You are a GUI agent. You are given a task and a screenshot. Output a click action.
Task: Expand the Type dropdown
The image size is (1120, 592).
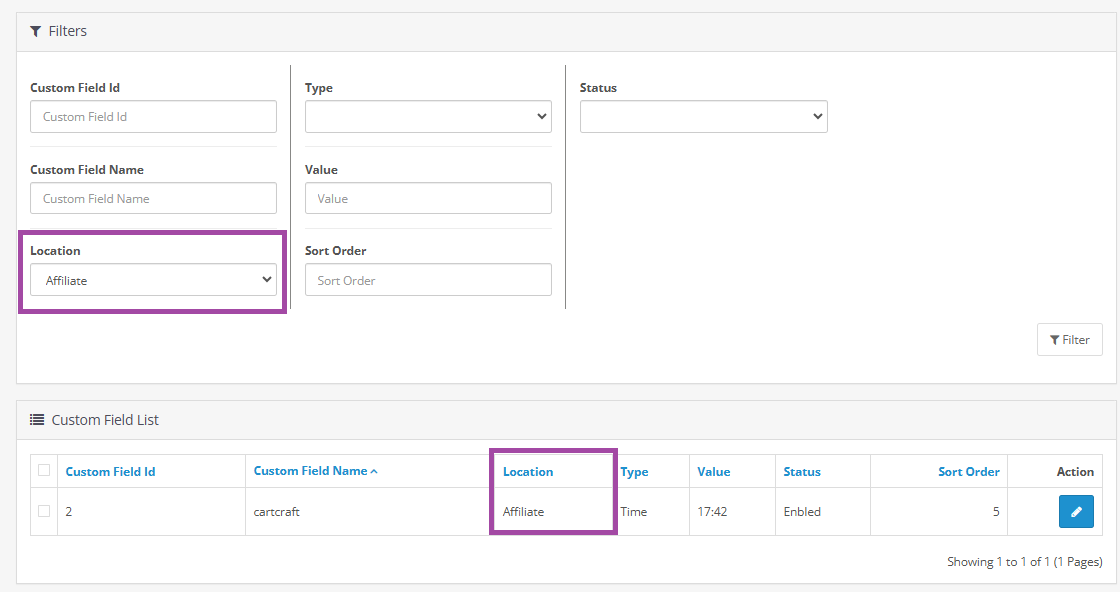[x=428, y=116]
